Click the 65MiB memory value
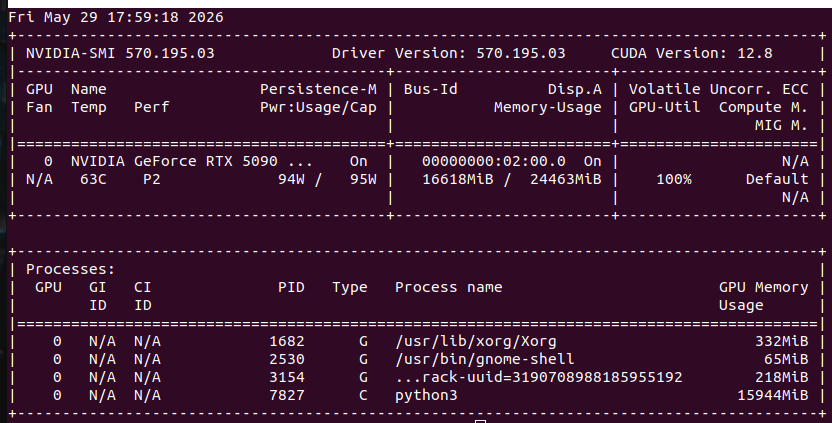 coord(786,359)
